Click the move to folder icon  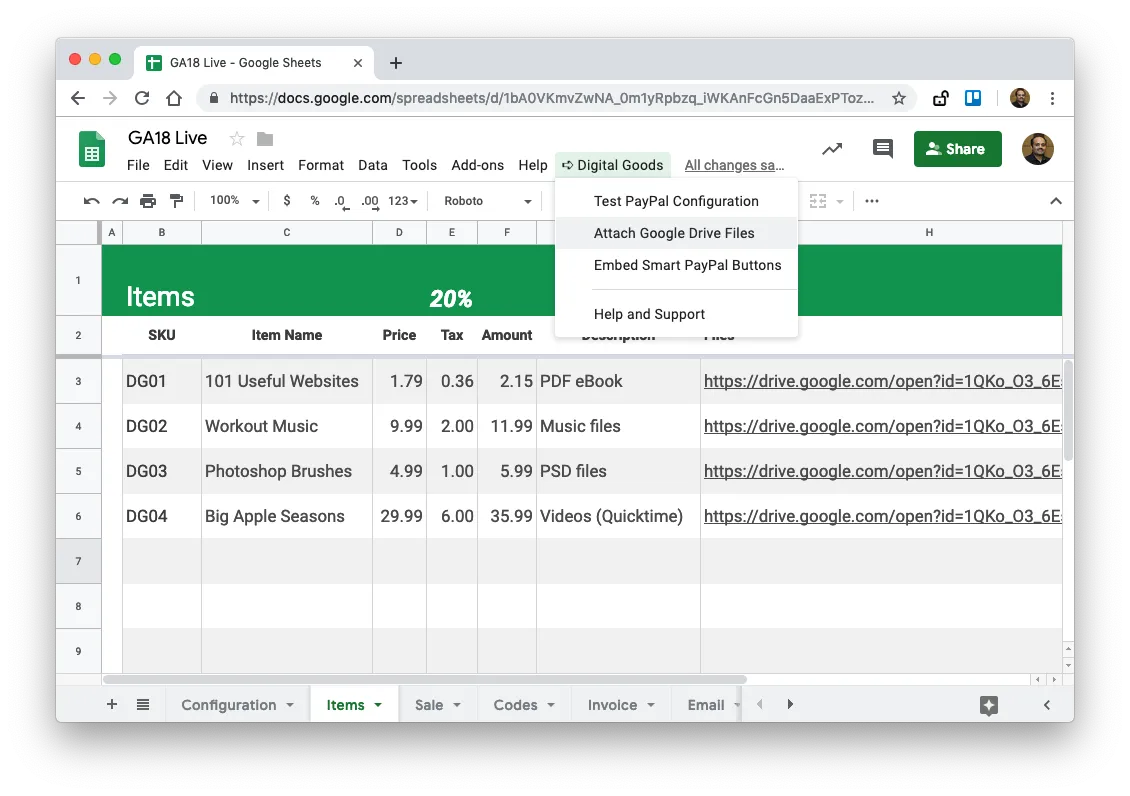[x=265, y=138]
